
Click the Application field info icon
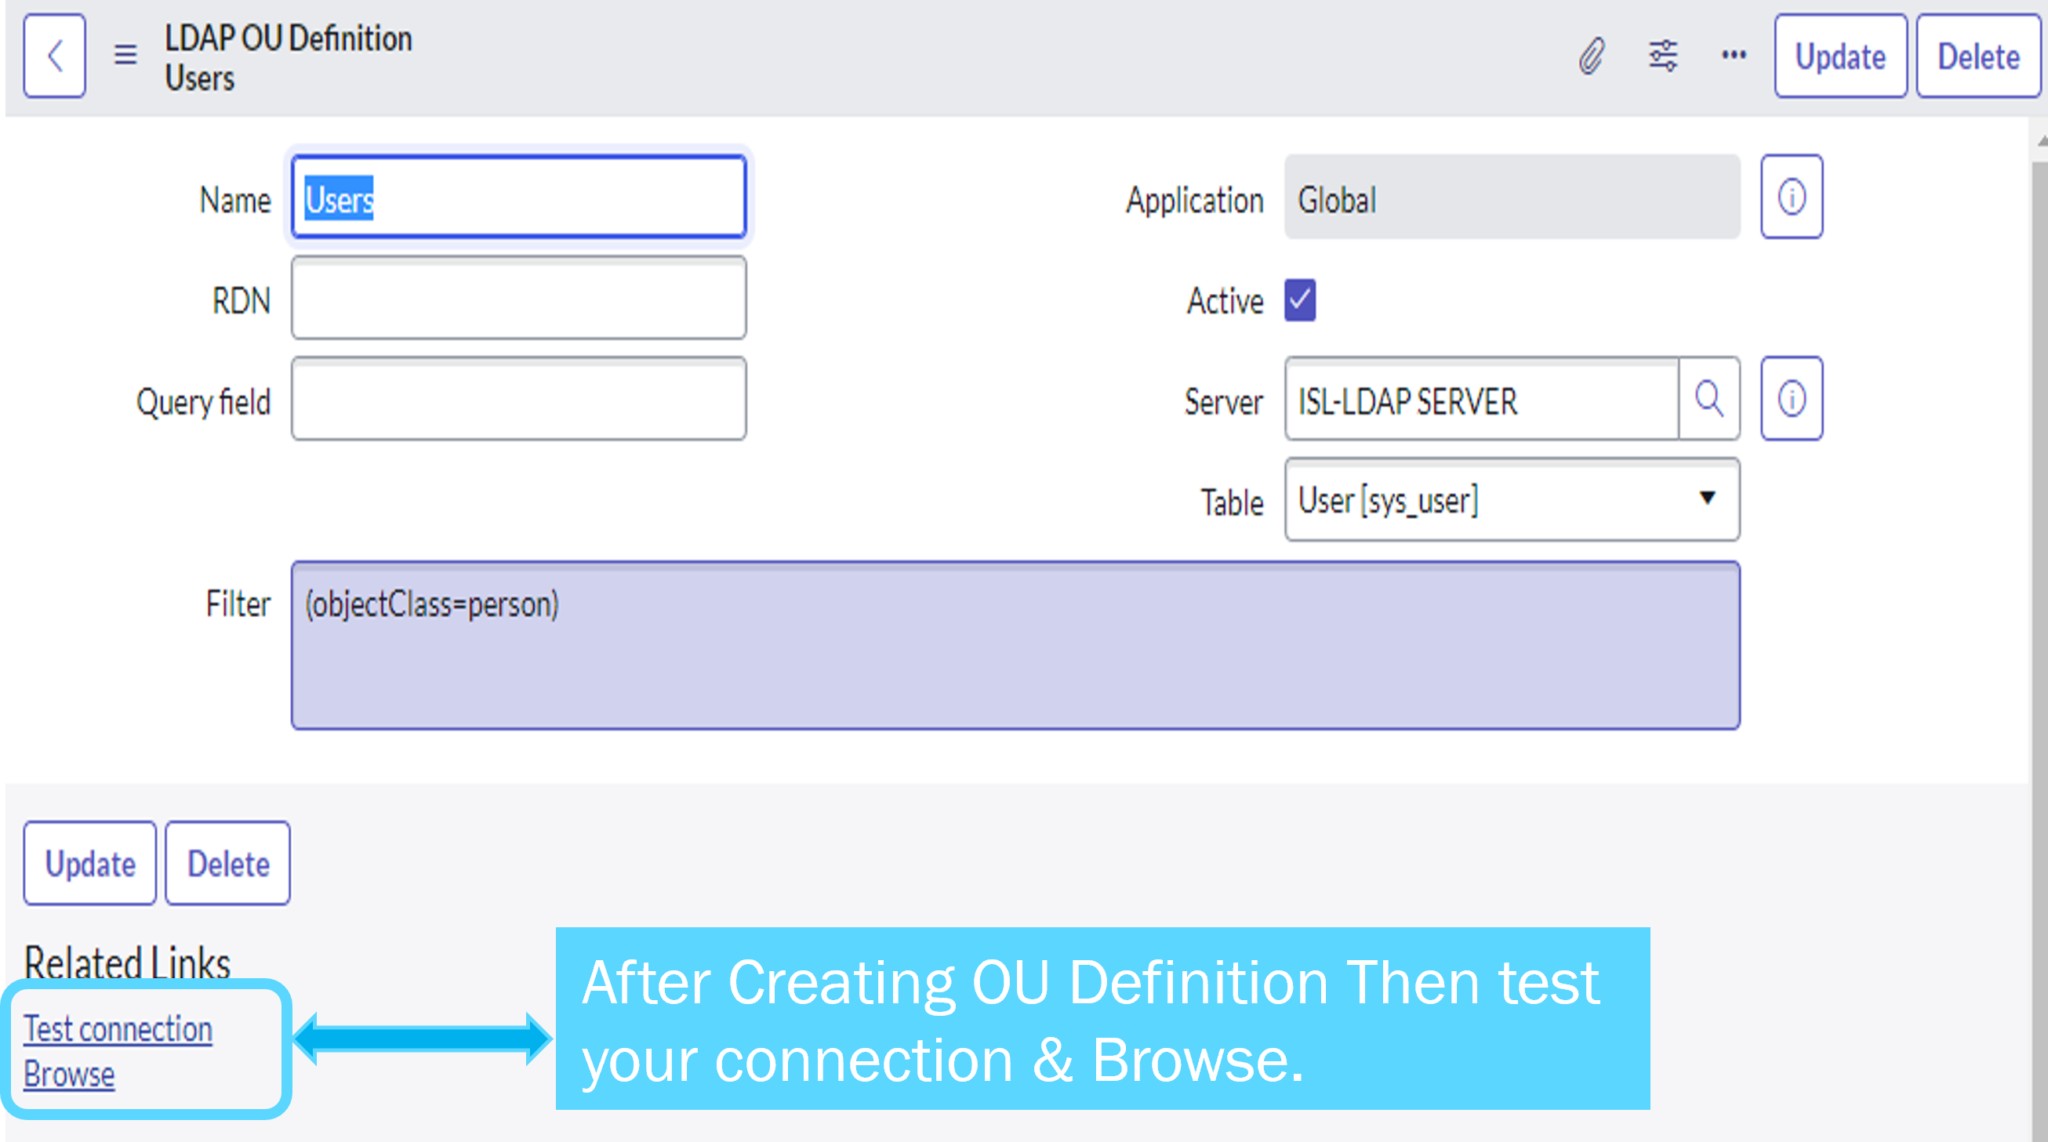[1791, 197]
